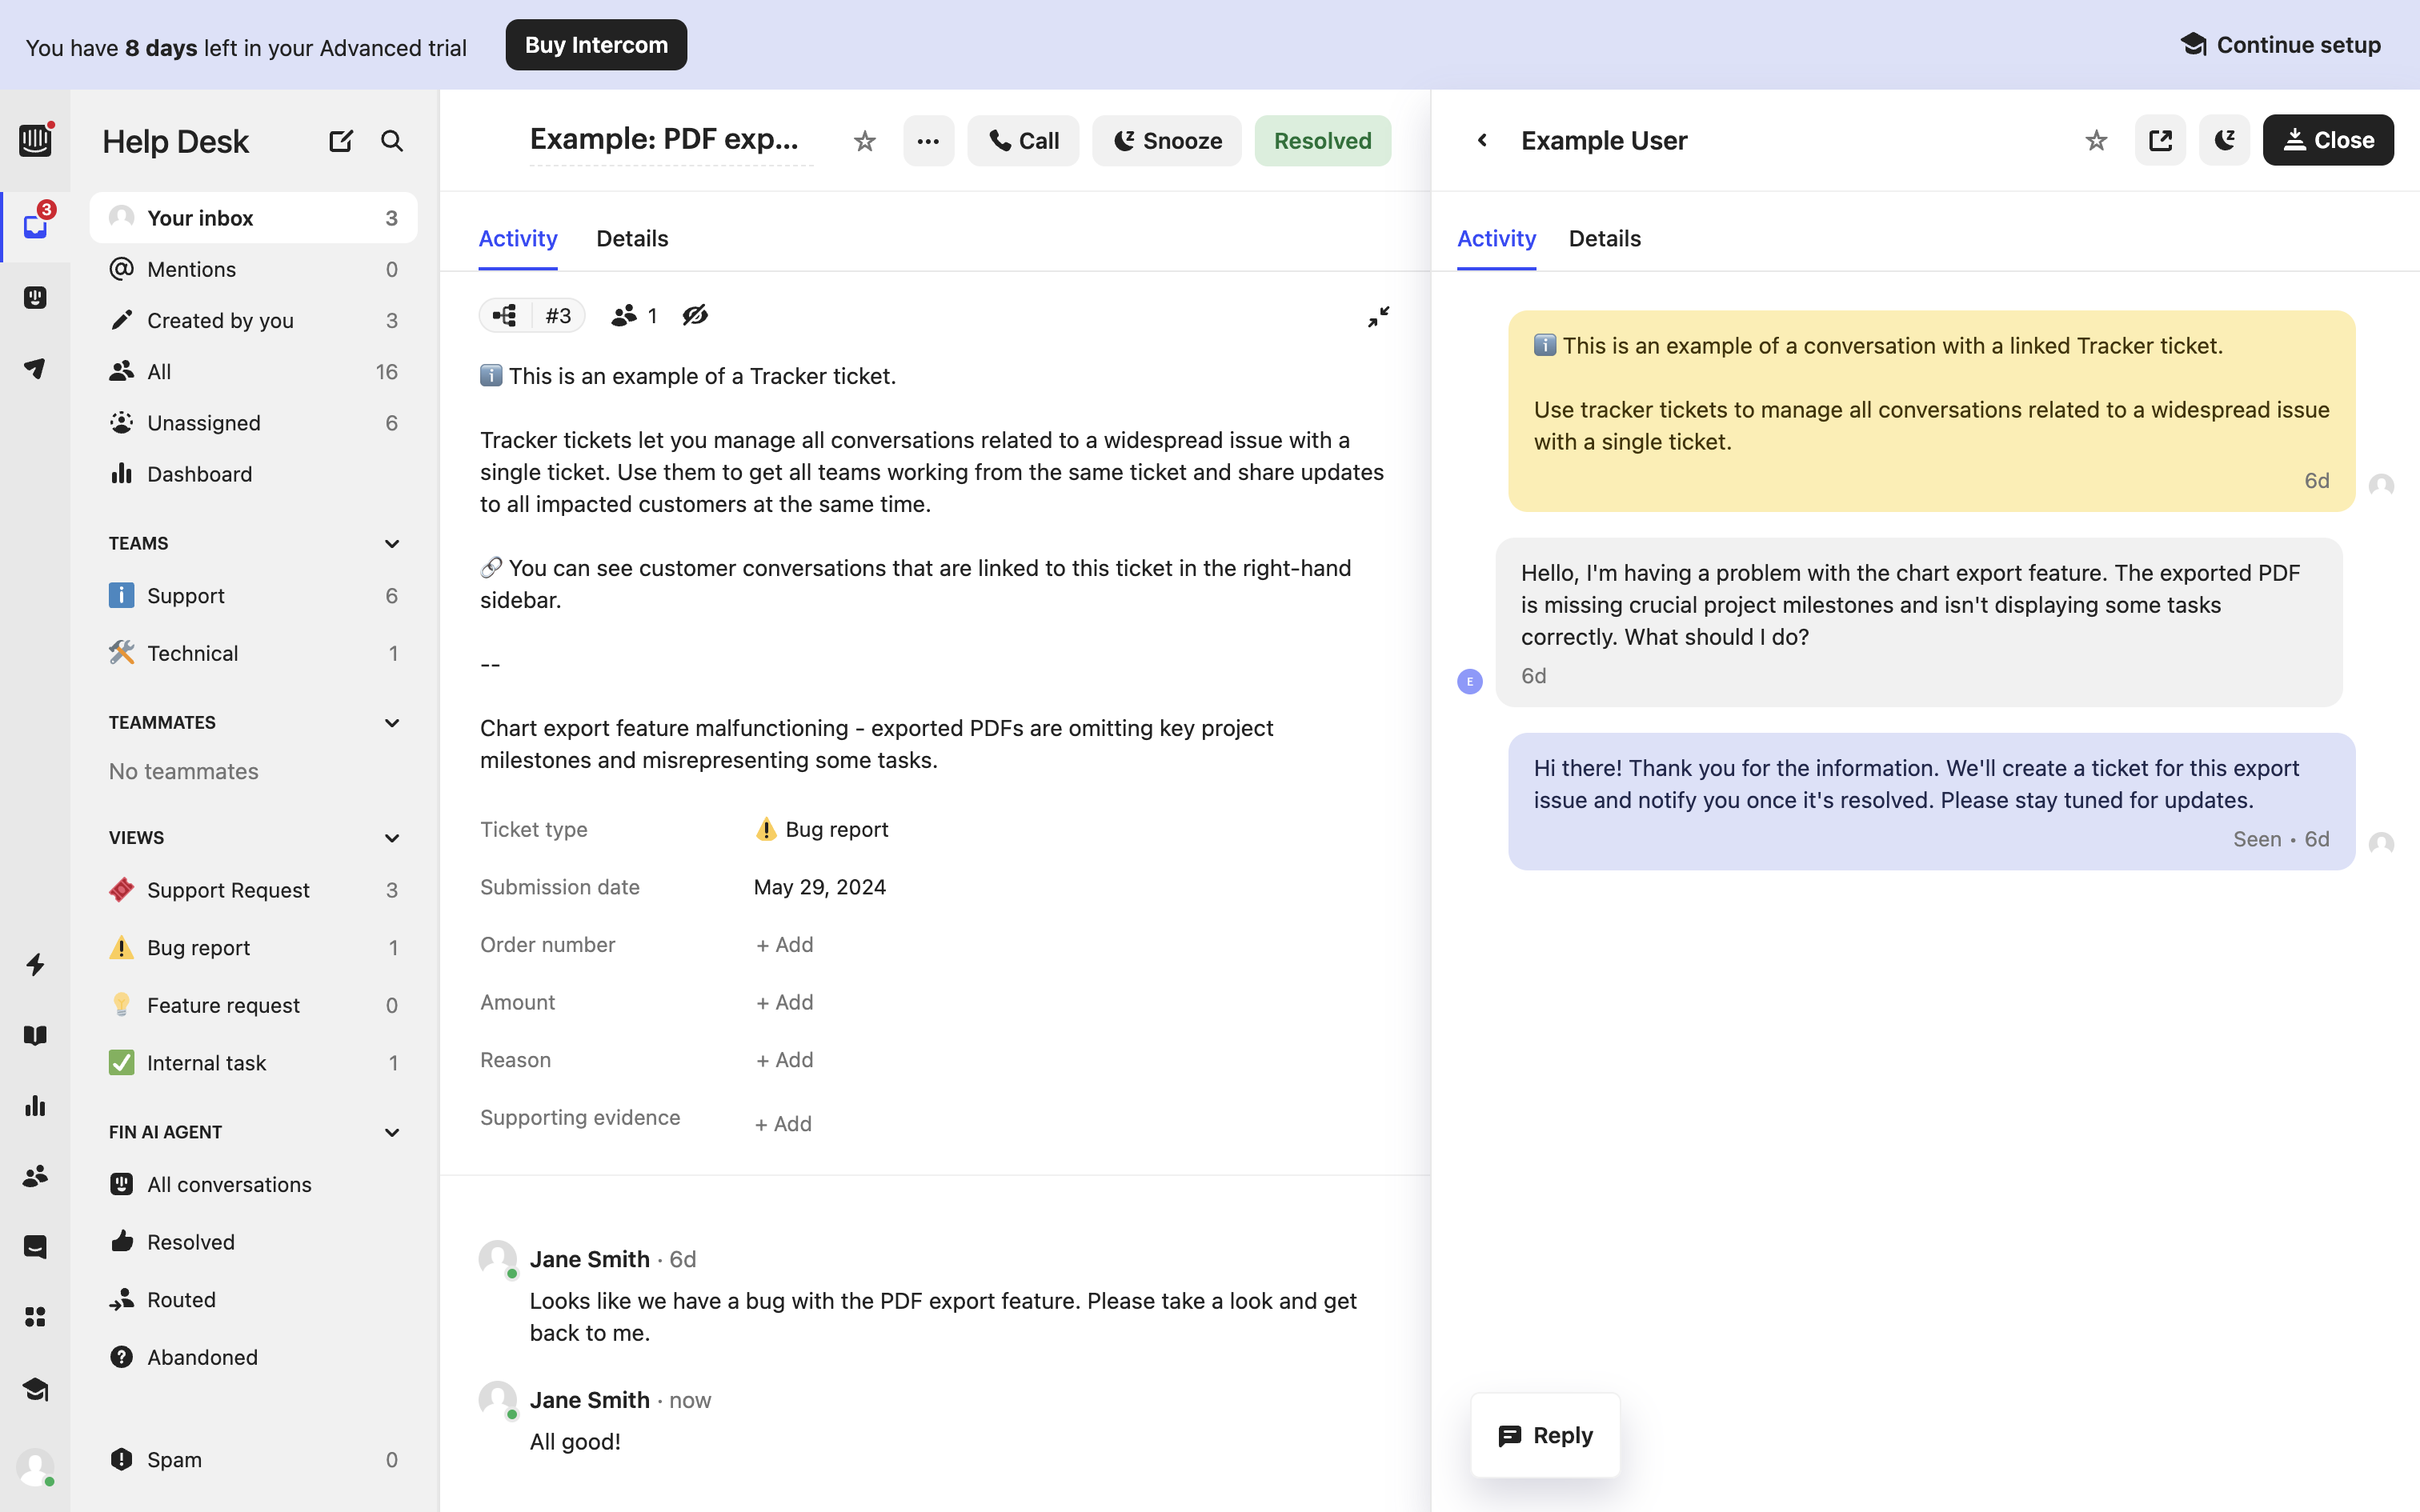Open the Resolved status dropdown

[1322, 141]
